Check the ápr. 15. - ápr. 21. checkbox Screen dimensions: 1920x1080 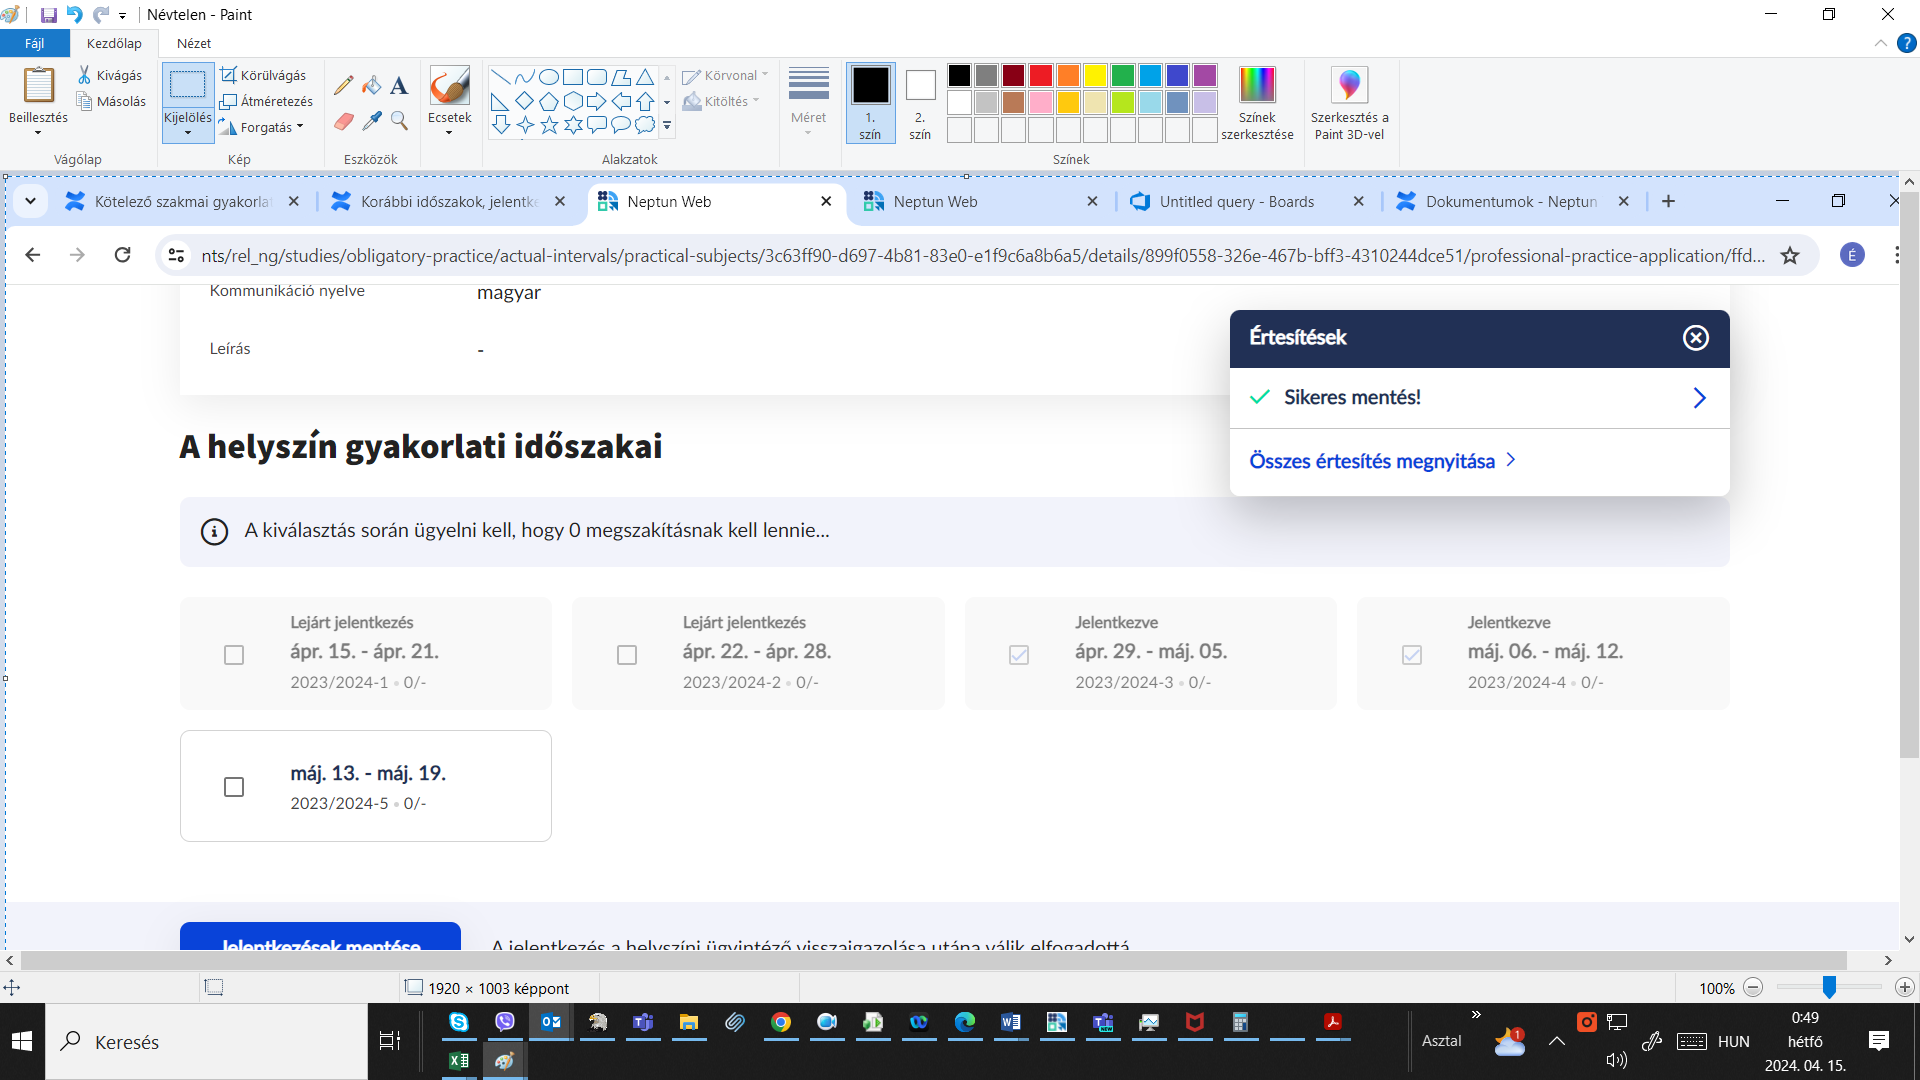pyautogui.click(x=234, y=655)
